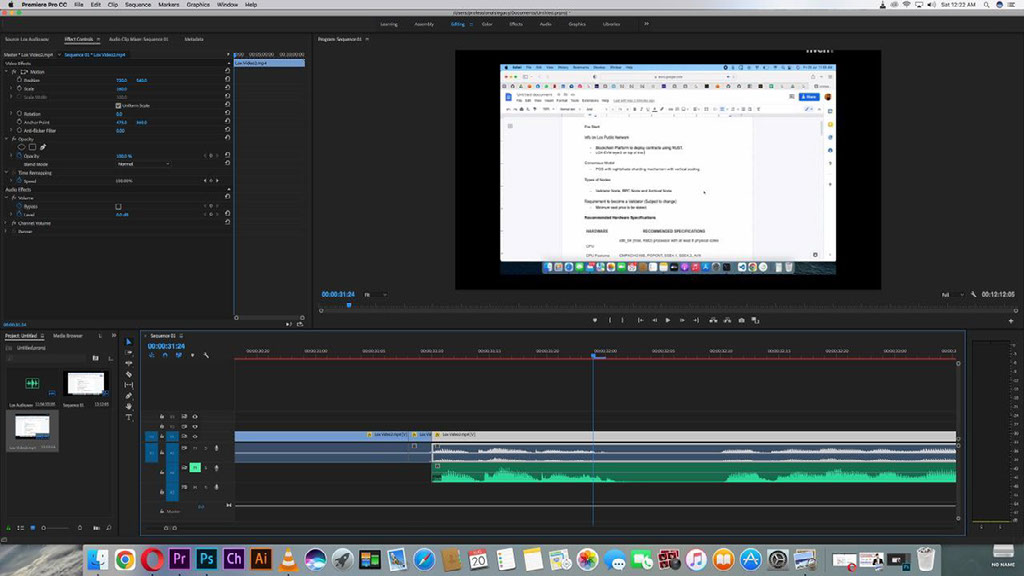Select the Sequence 01 thumbnail in project panel
This screenshot has width=1024, height=576.
pyautogui.click(x=85, y=384)
